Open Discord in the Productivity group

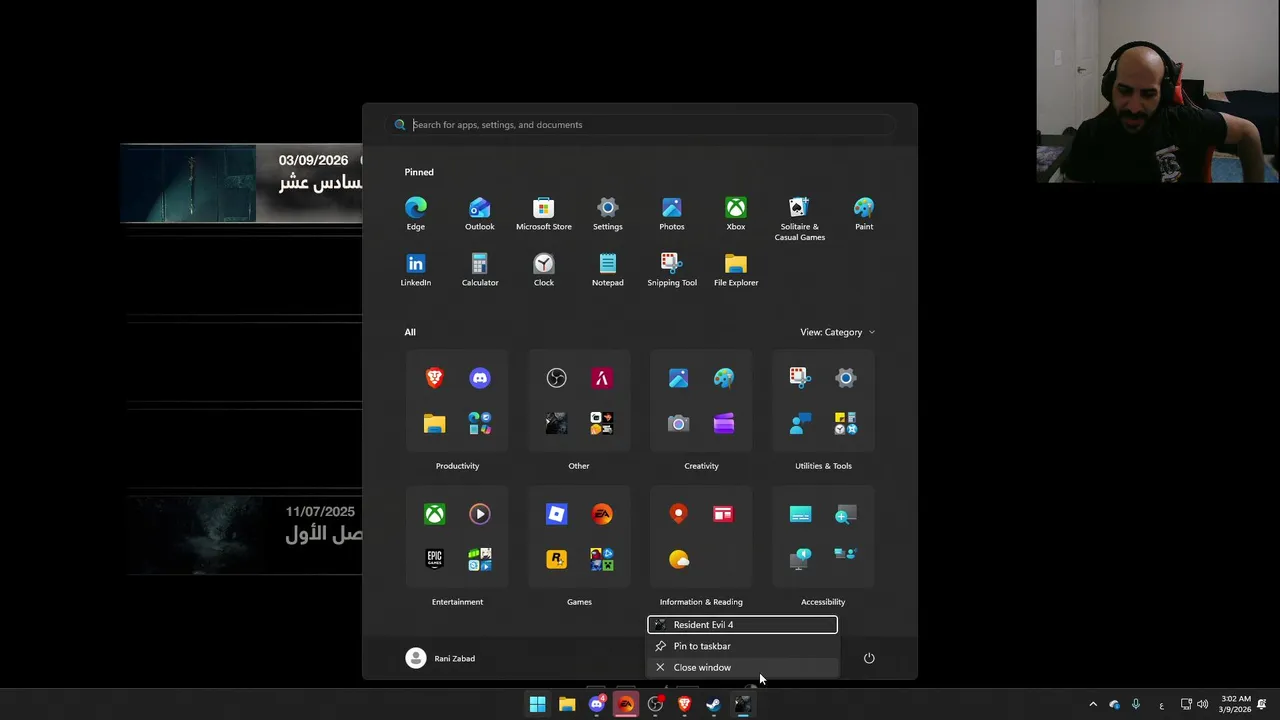(x=480, y=378)
